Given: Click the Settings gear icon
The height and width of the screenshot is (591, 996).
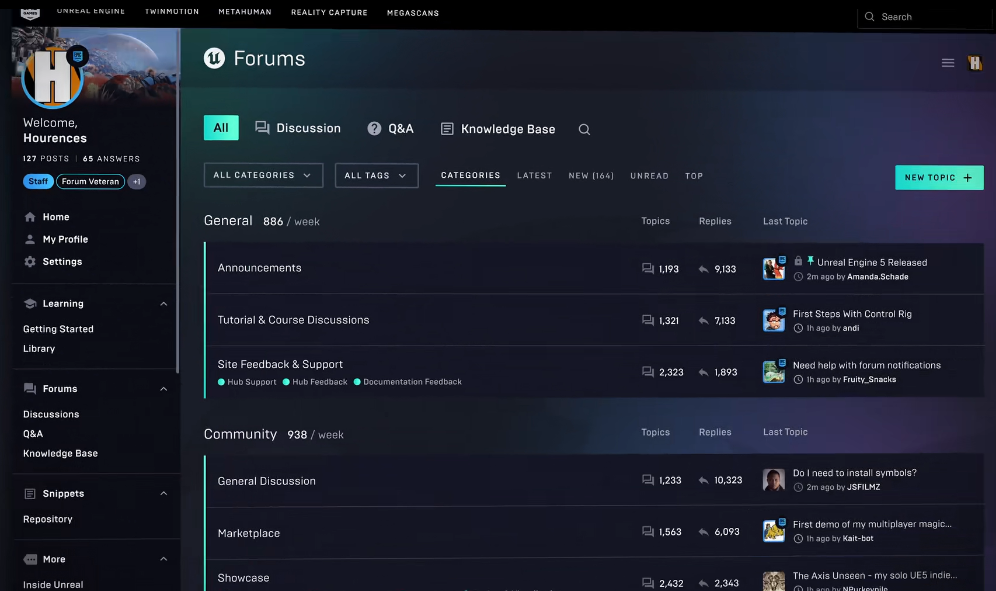Looking at the screenshot, I should coord(30,261).
